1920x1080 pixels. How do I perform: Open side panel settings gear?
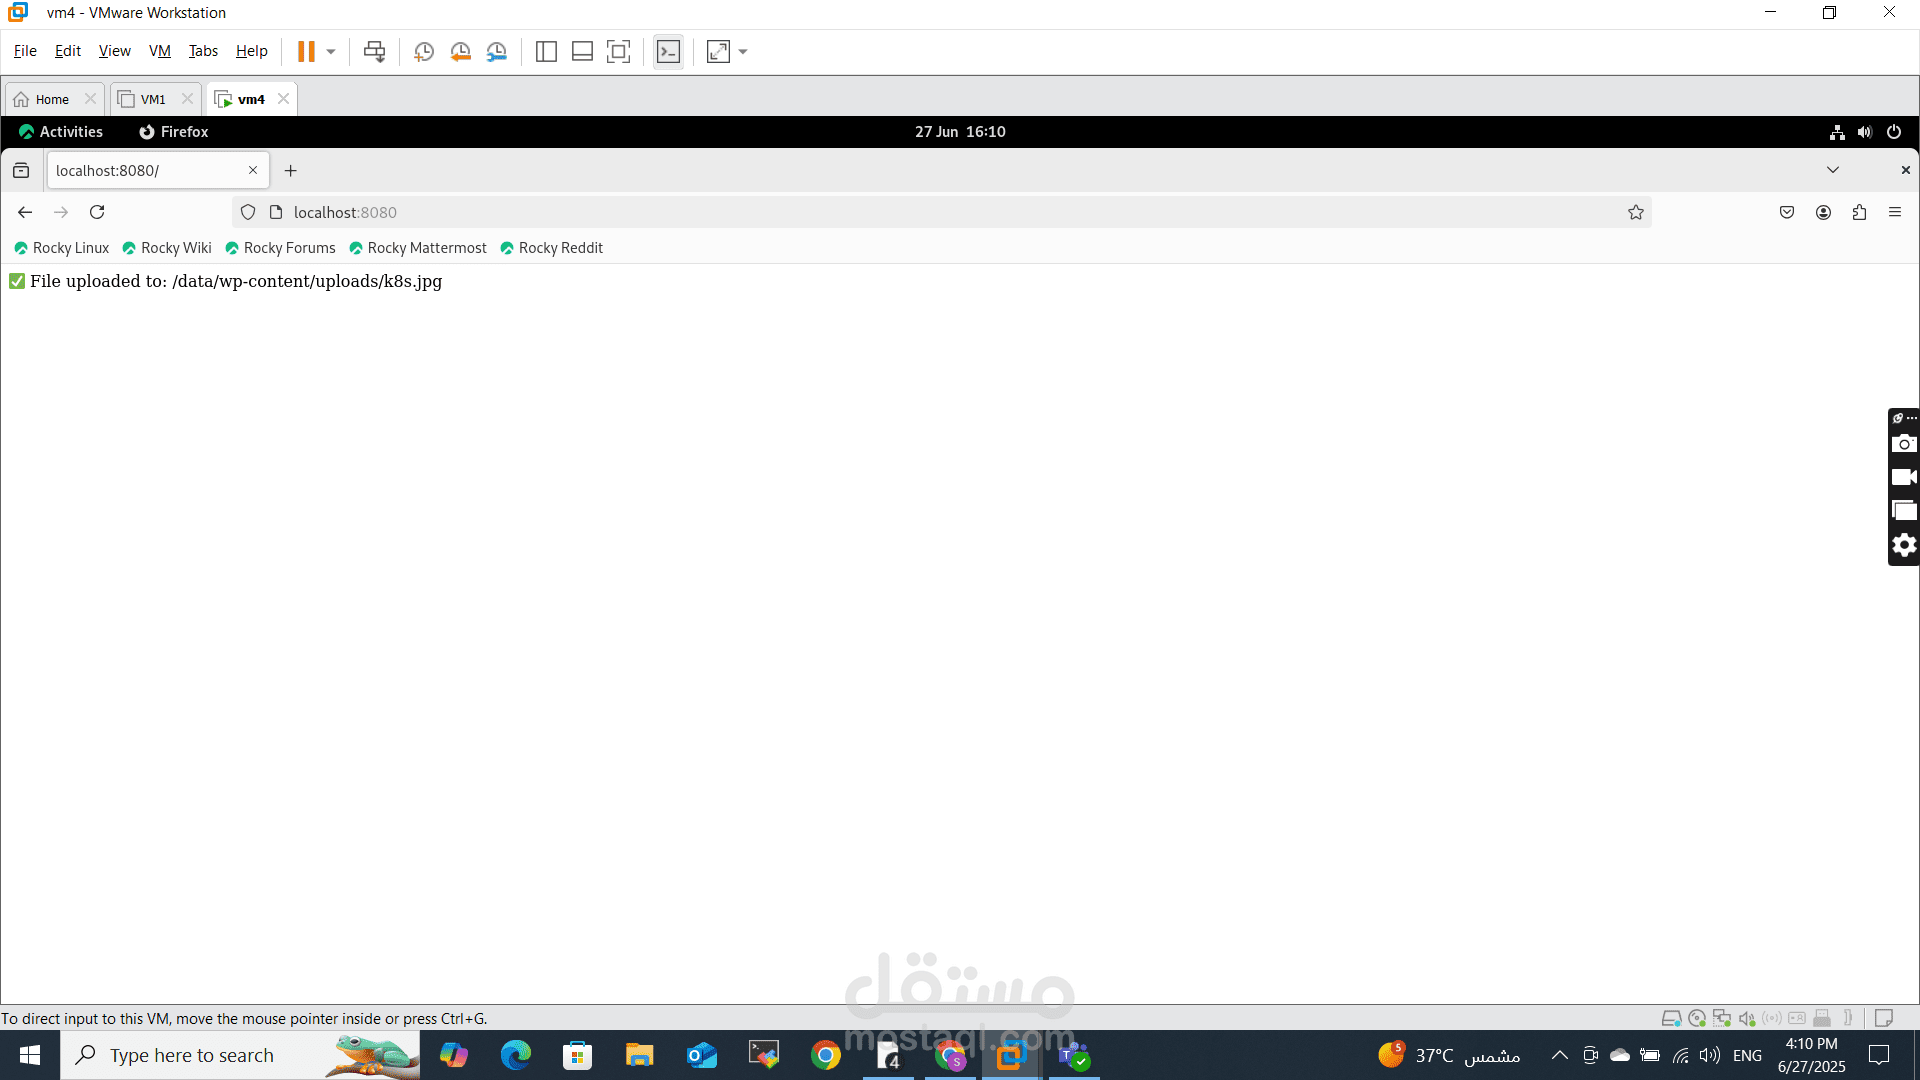(x=1904, y=545)
